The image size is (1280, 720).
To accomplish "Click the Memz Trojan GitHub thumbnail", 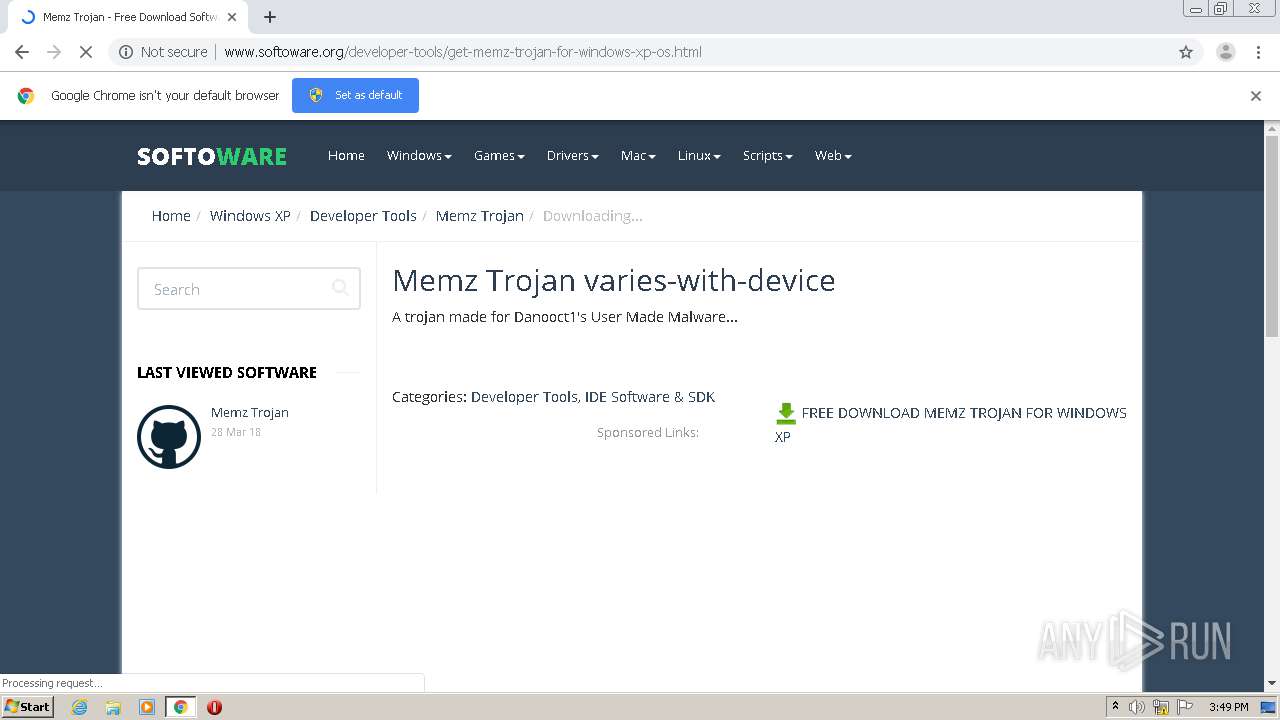I will pos(169,437).
